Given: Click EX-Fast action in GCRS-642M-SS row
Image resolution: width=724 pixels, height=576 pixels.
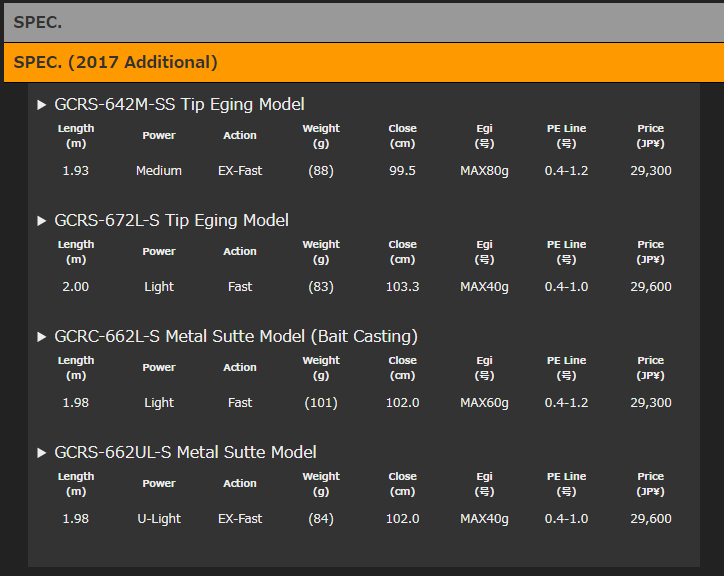Looking at the screenshot, I should point(240,171).
